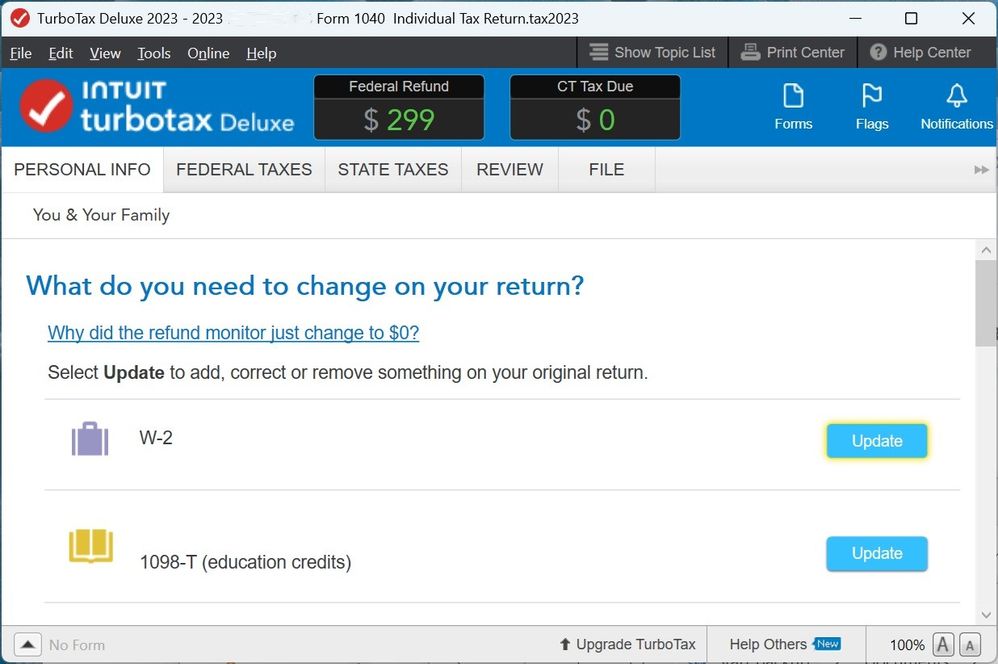Image resolution: width=998 pixels, height=664 pixels.
Task: Open Show Topic List
Action: pos(652,52)
